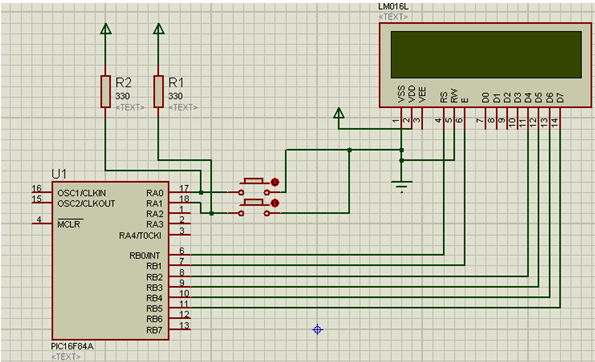
Task: Select the dark green LM016L display screen
Action: click(x=486, y=55)
